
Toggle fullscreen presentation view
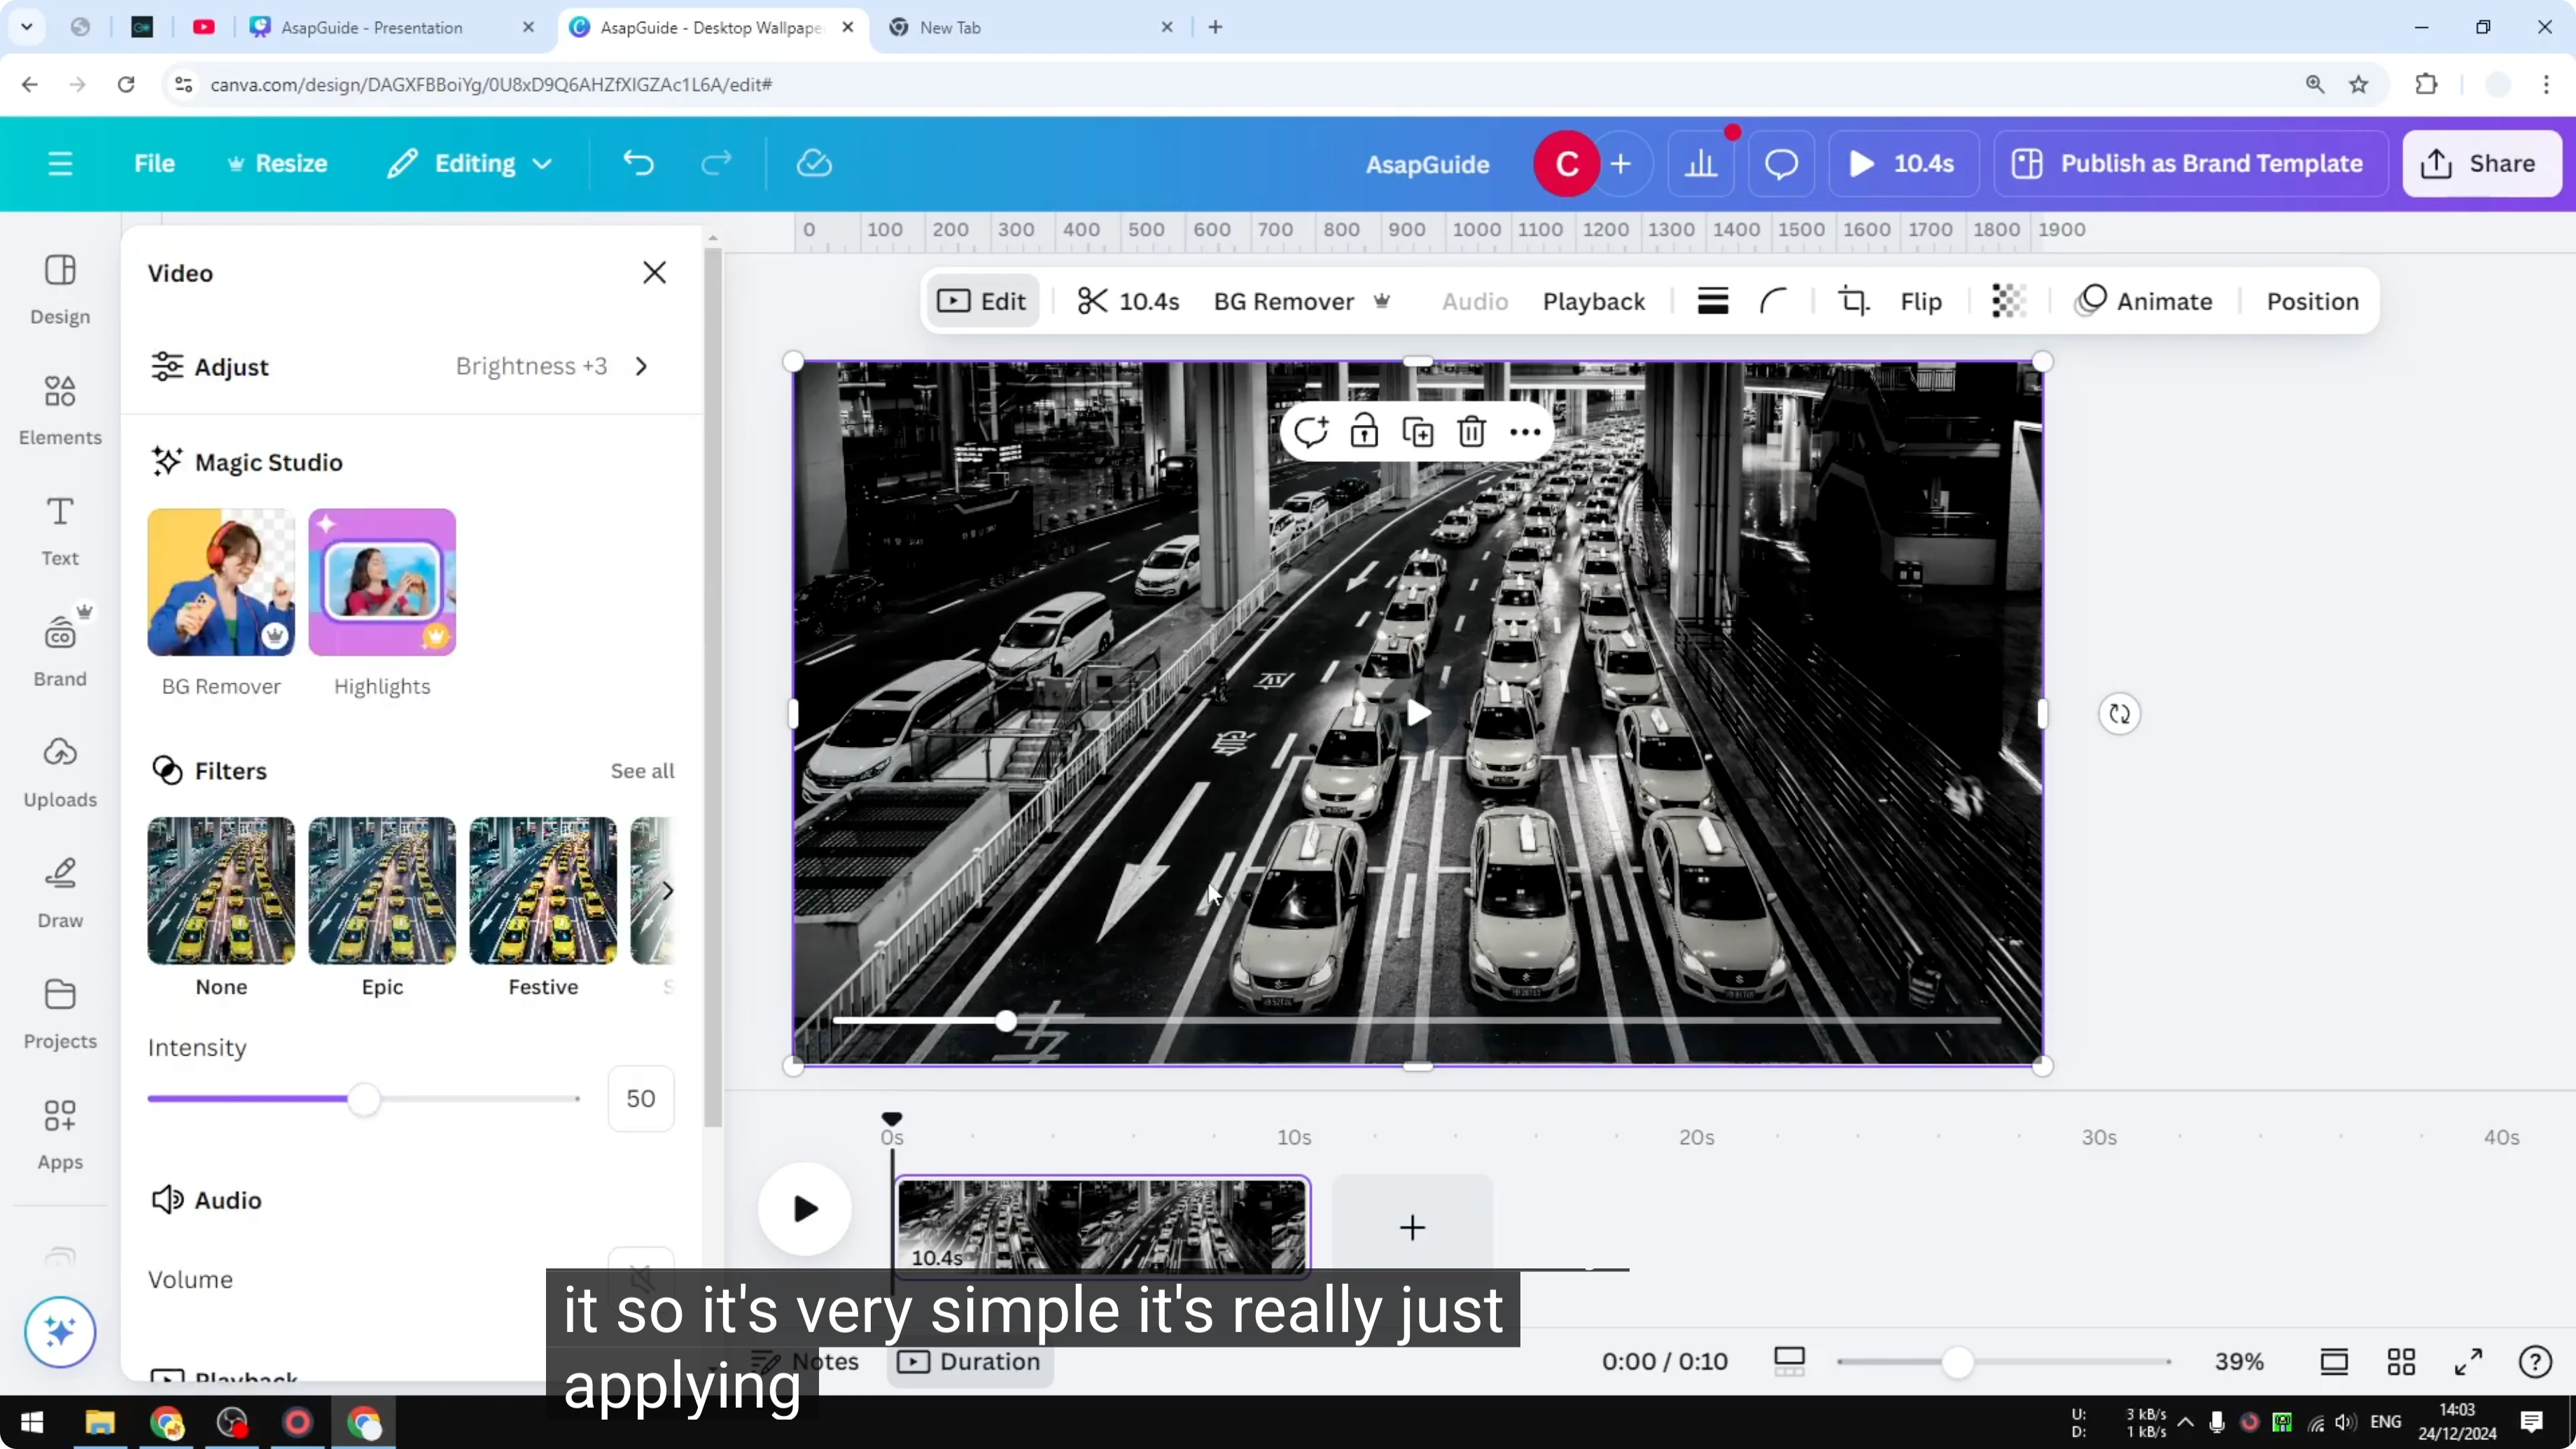tap(2468, 1361)
